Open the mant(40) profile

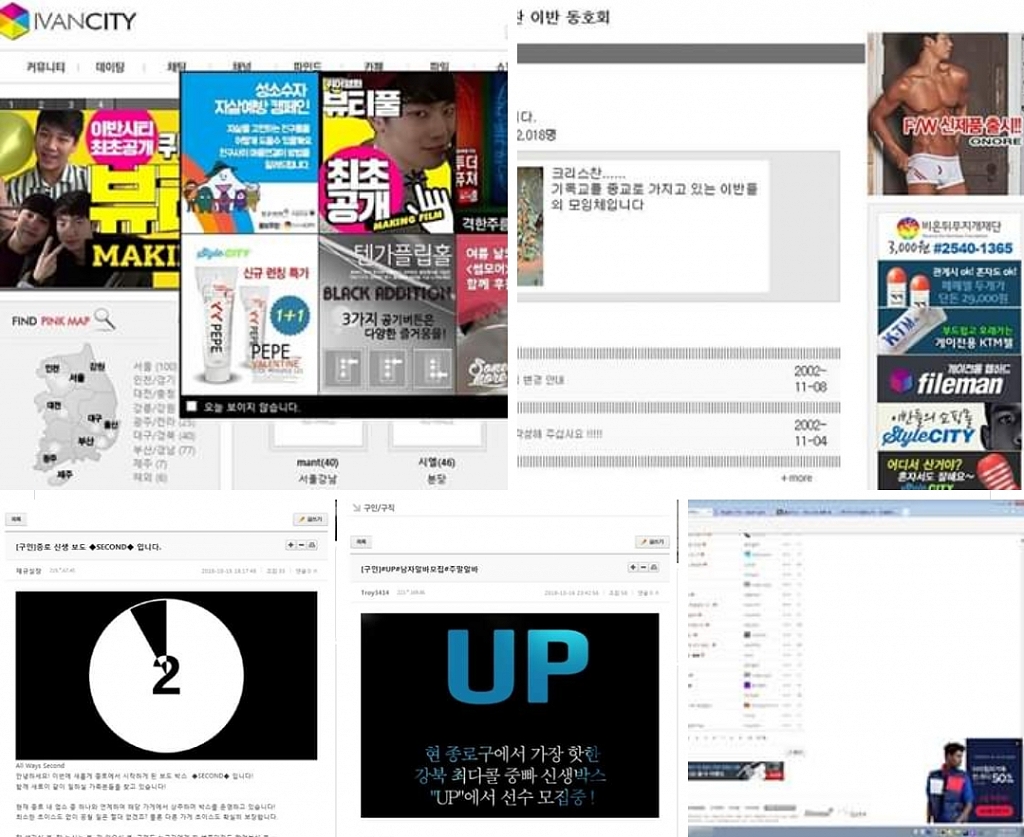point(317,462)
